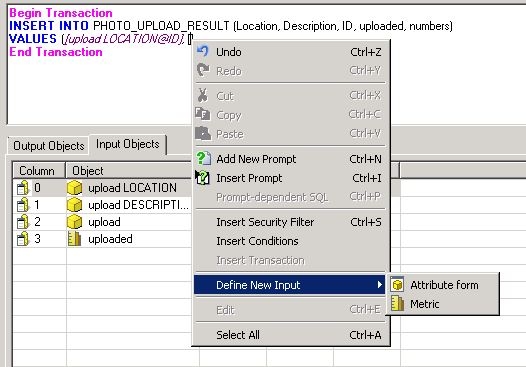The image size is (526, 367).
Task: Switch to the Input Objects tab
Action: click(x=128, y=144)
